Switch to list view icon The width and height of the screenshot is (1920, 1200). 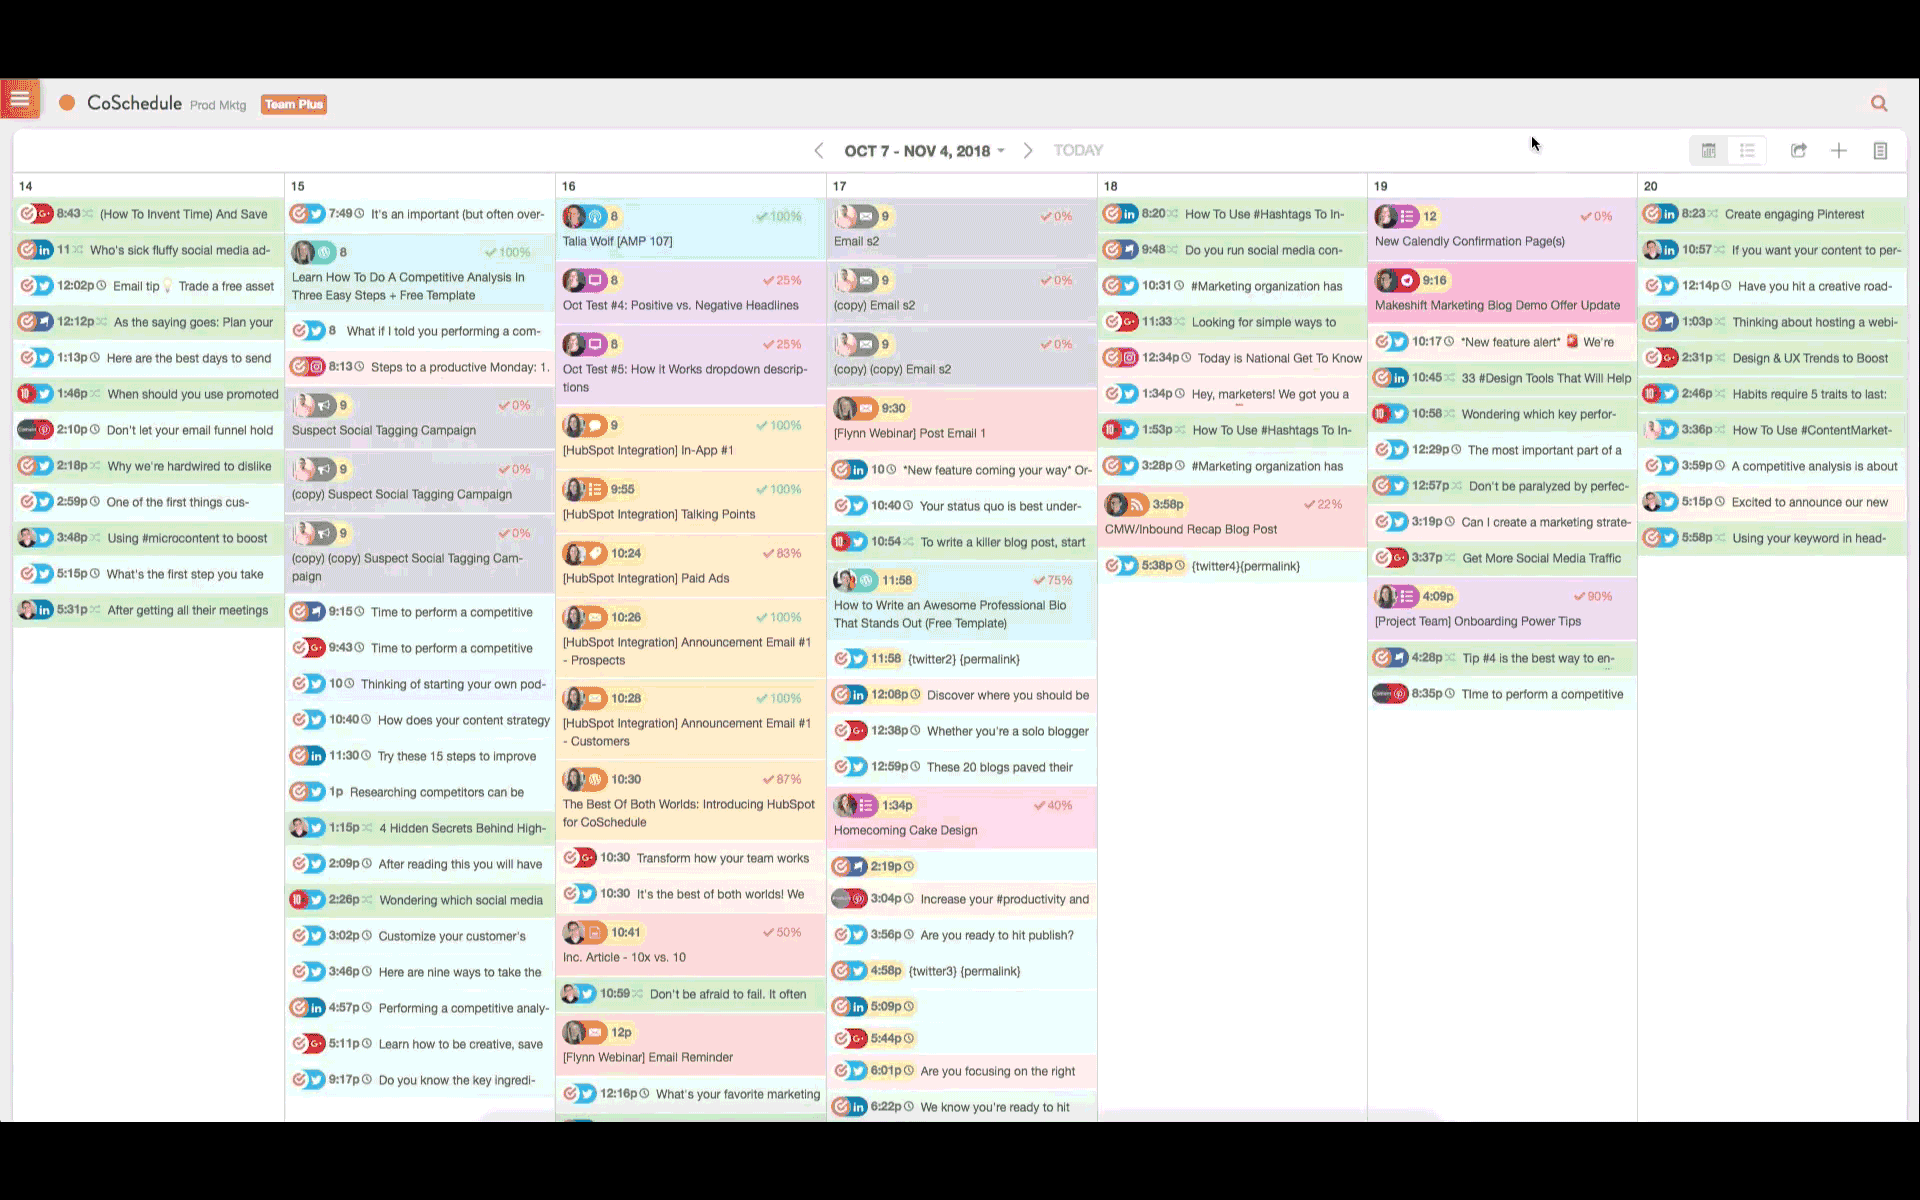tap(1747, 151)
